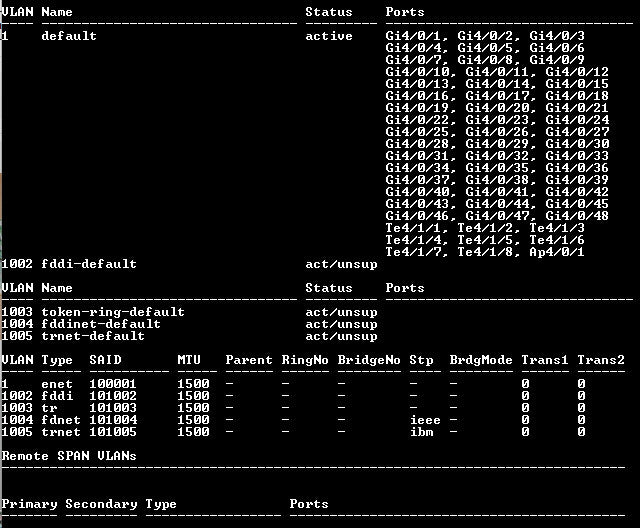Click the 'Secondary' column header

[101, 504]
